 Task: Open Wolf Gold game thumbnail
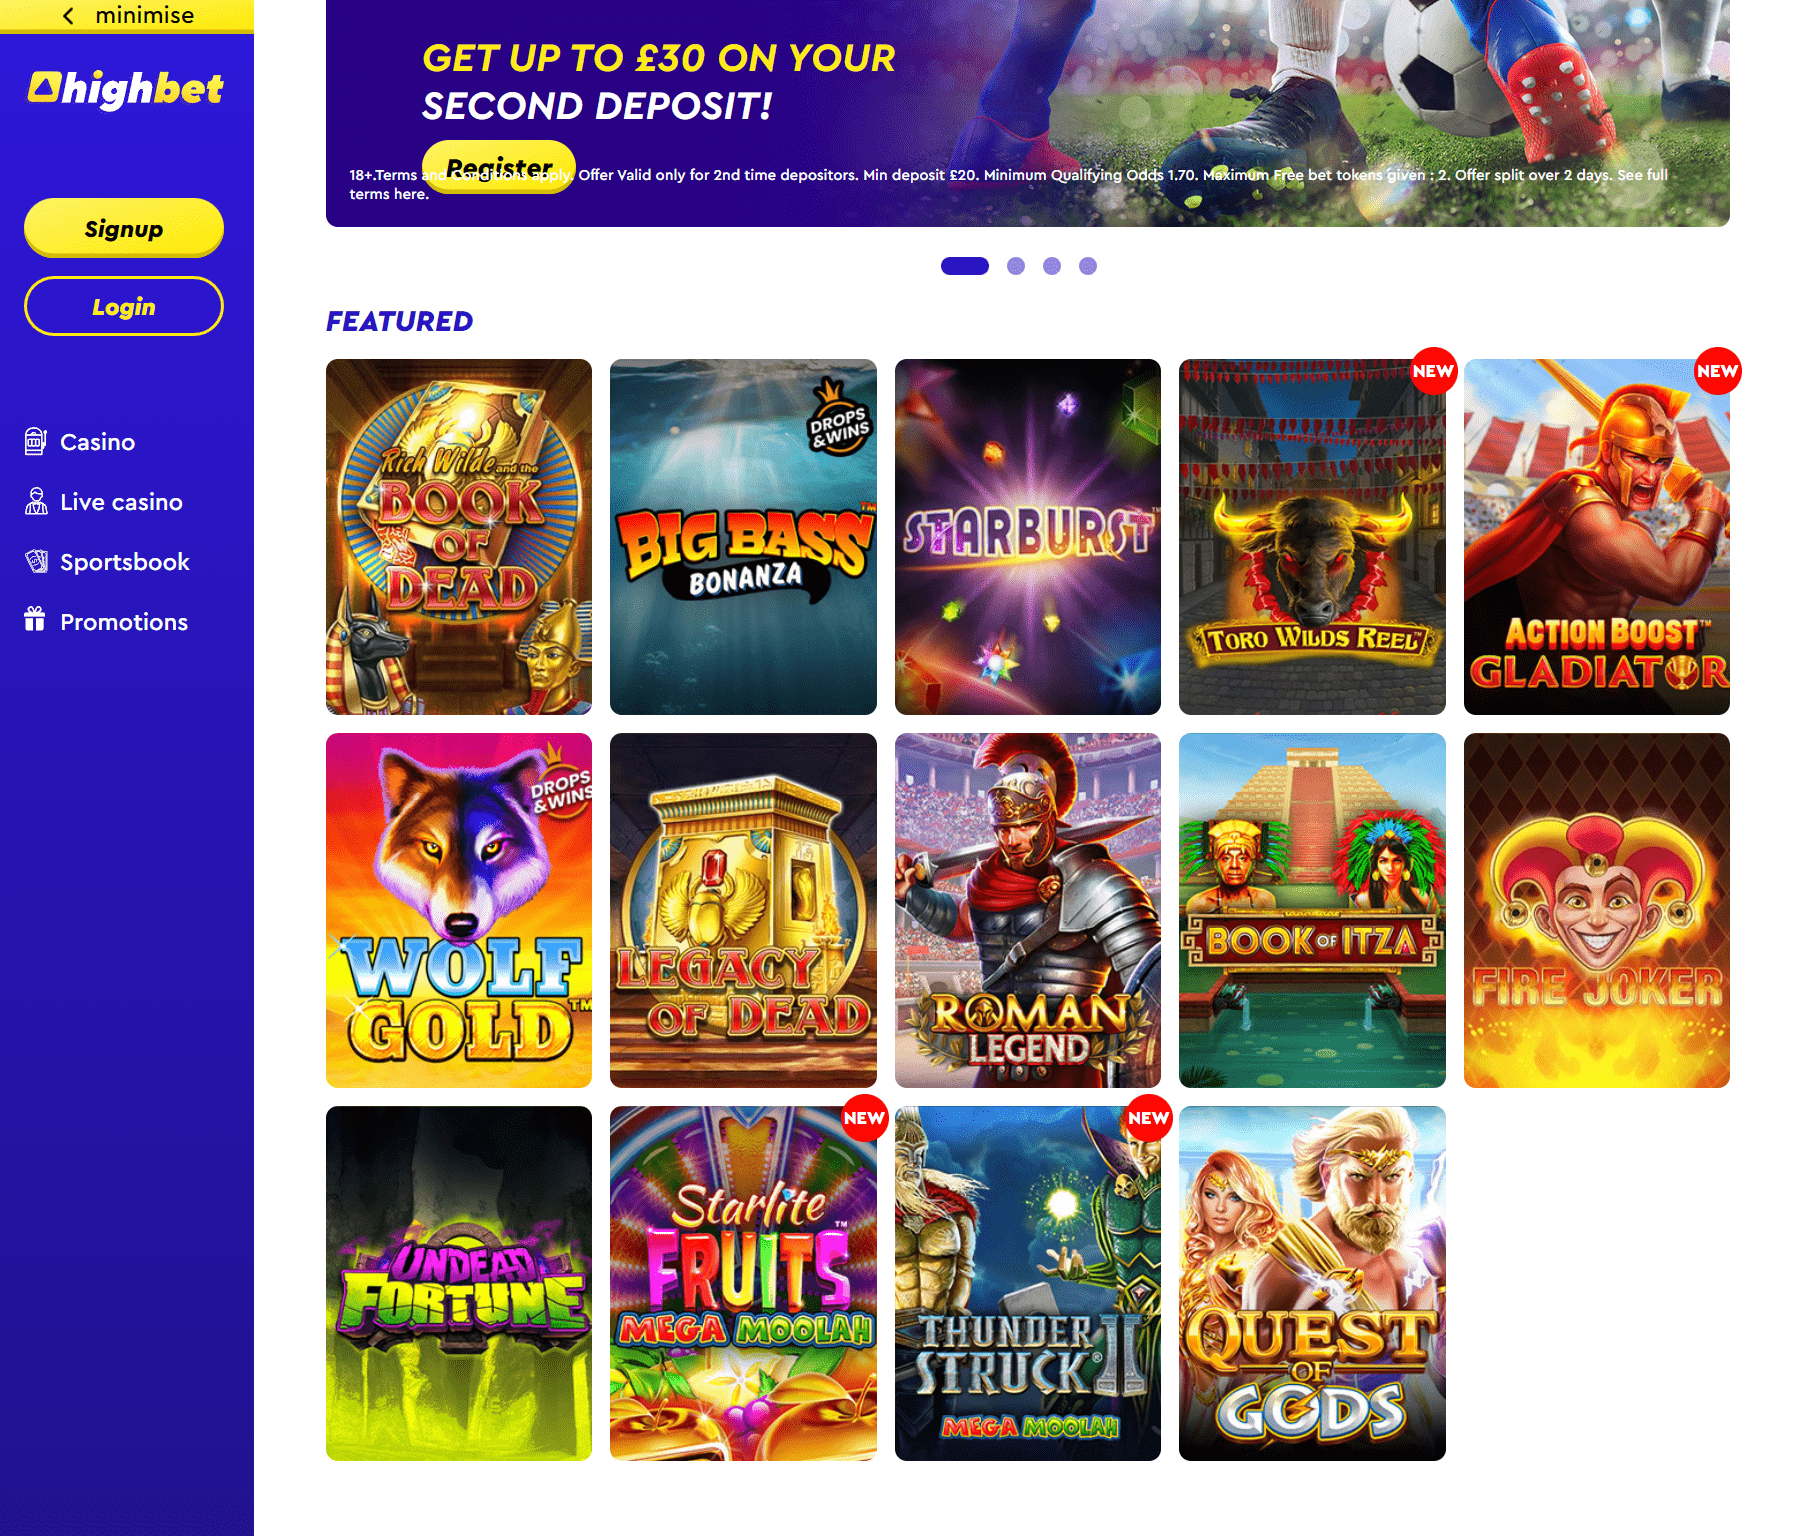459,910
